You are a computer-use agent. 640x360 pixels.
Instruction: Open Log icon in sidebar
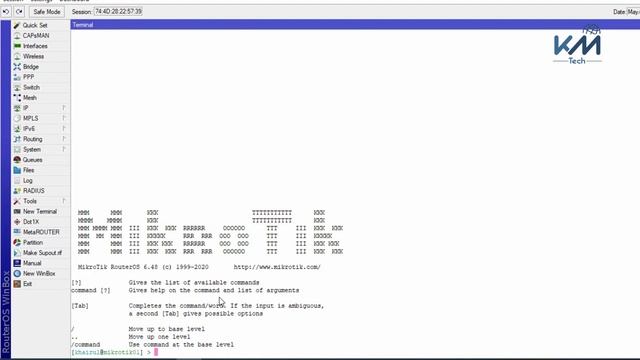pyautogui.click(x=17, y=180)
